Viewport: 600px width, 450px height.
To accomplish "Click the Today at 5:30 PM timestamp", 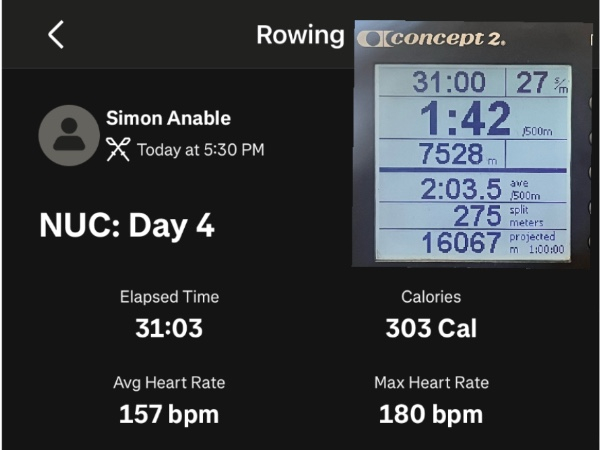I will point(200,151).
